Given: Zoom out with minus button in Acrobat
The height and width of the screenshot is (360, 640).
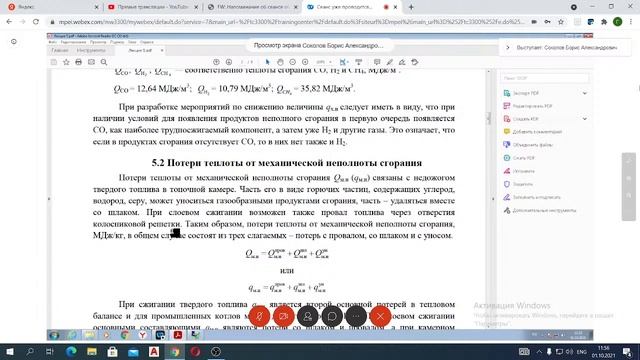Looking at the screenshot, I should coord(293,62).
